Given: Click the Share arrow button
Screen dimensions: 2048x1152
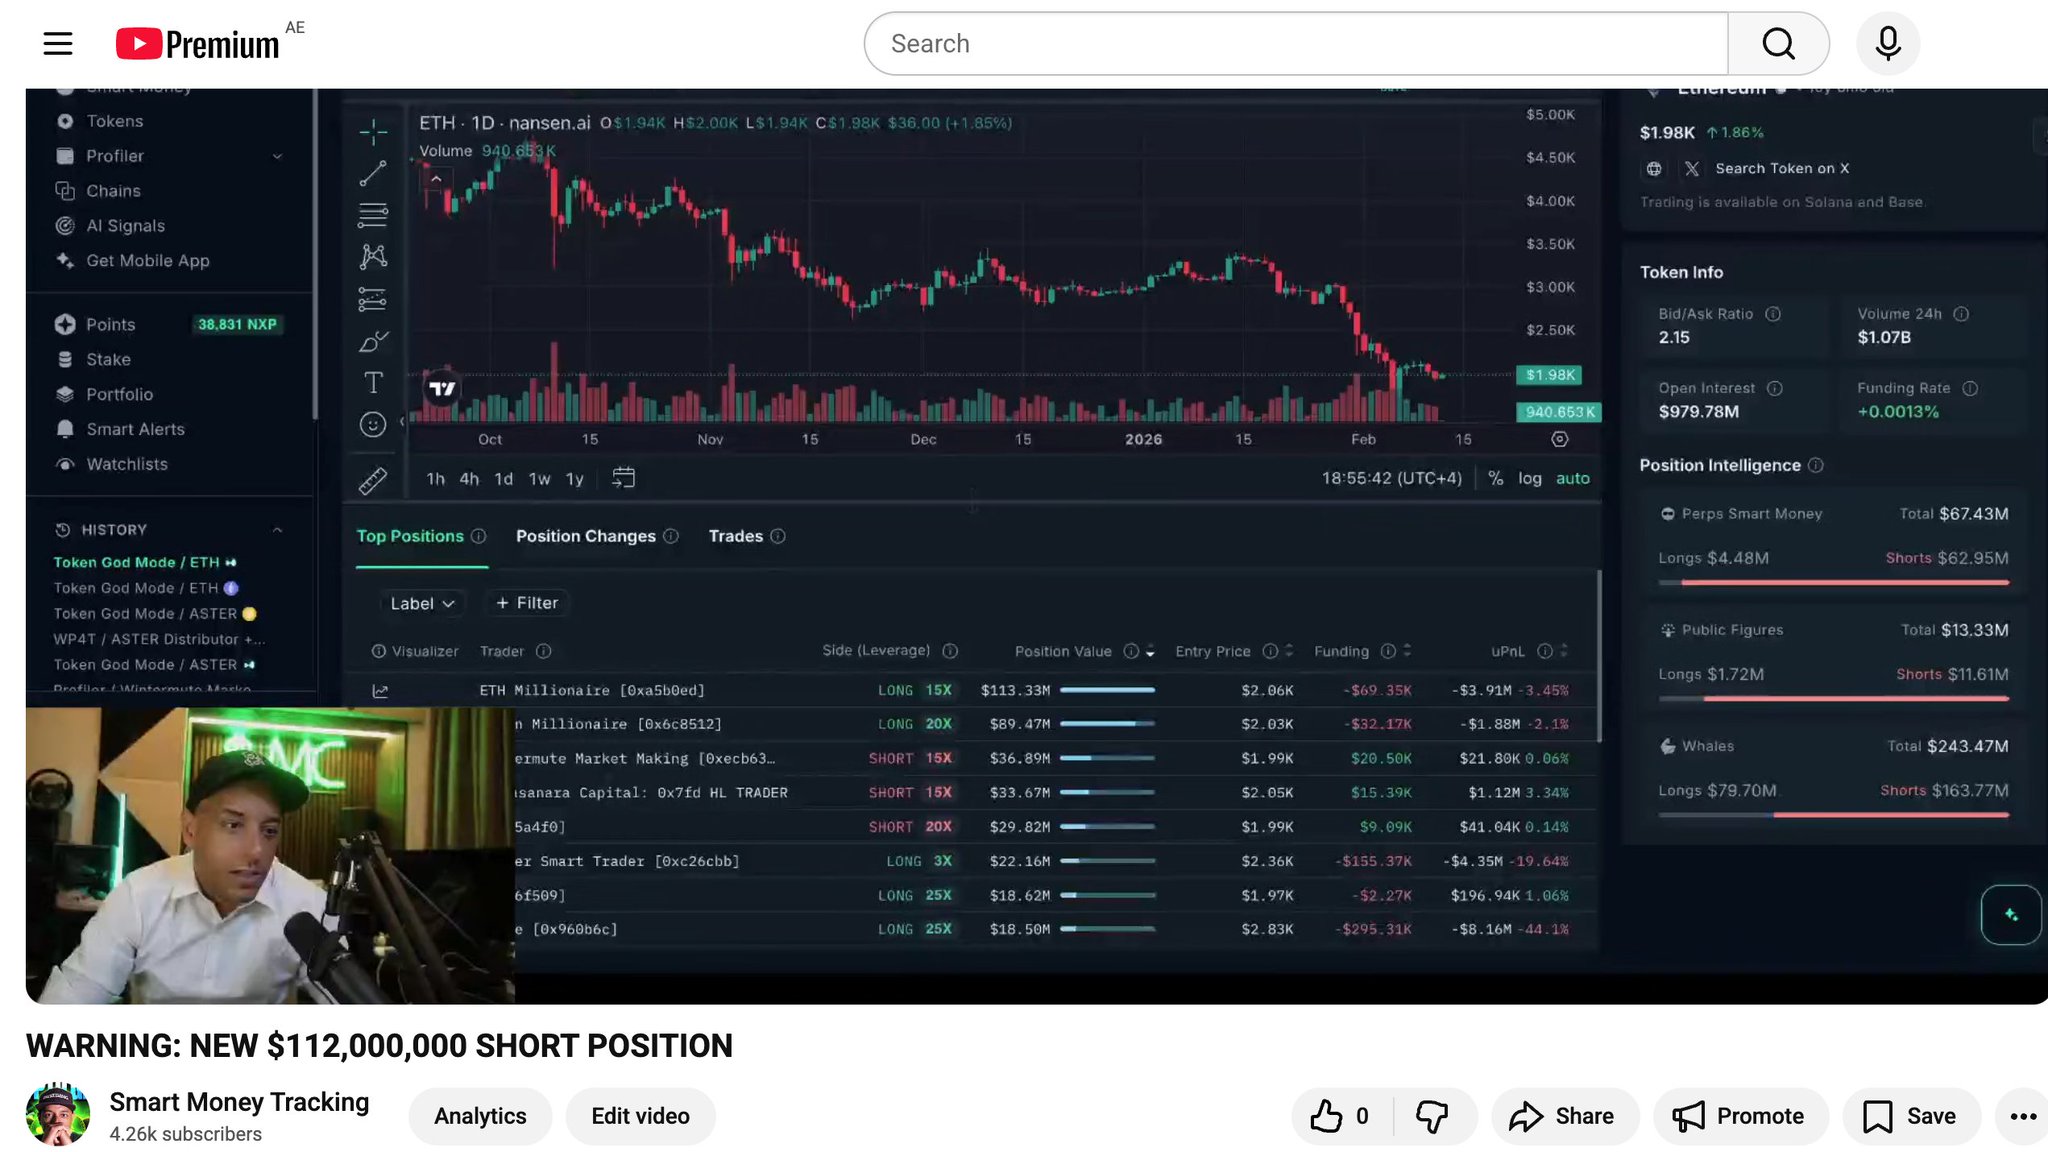Looking at the screenshot, I should click(x=1563, y=1116).
